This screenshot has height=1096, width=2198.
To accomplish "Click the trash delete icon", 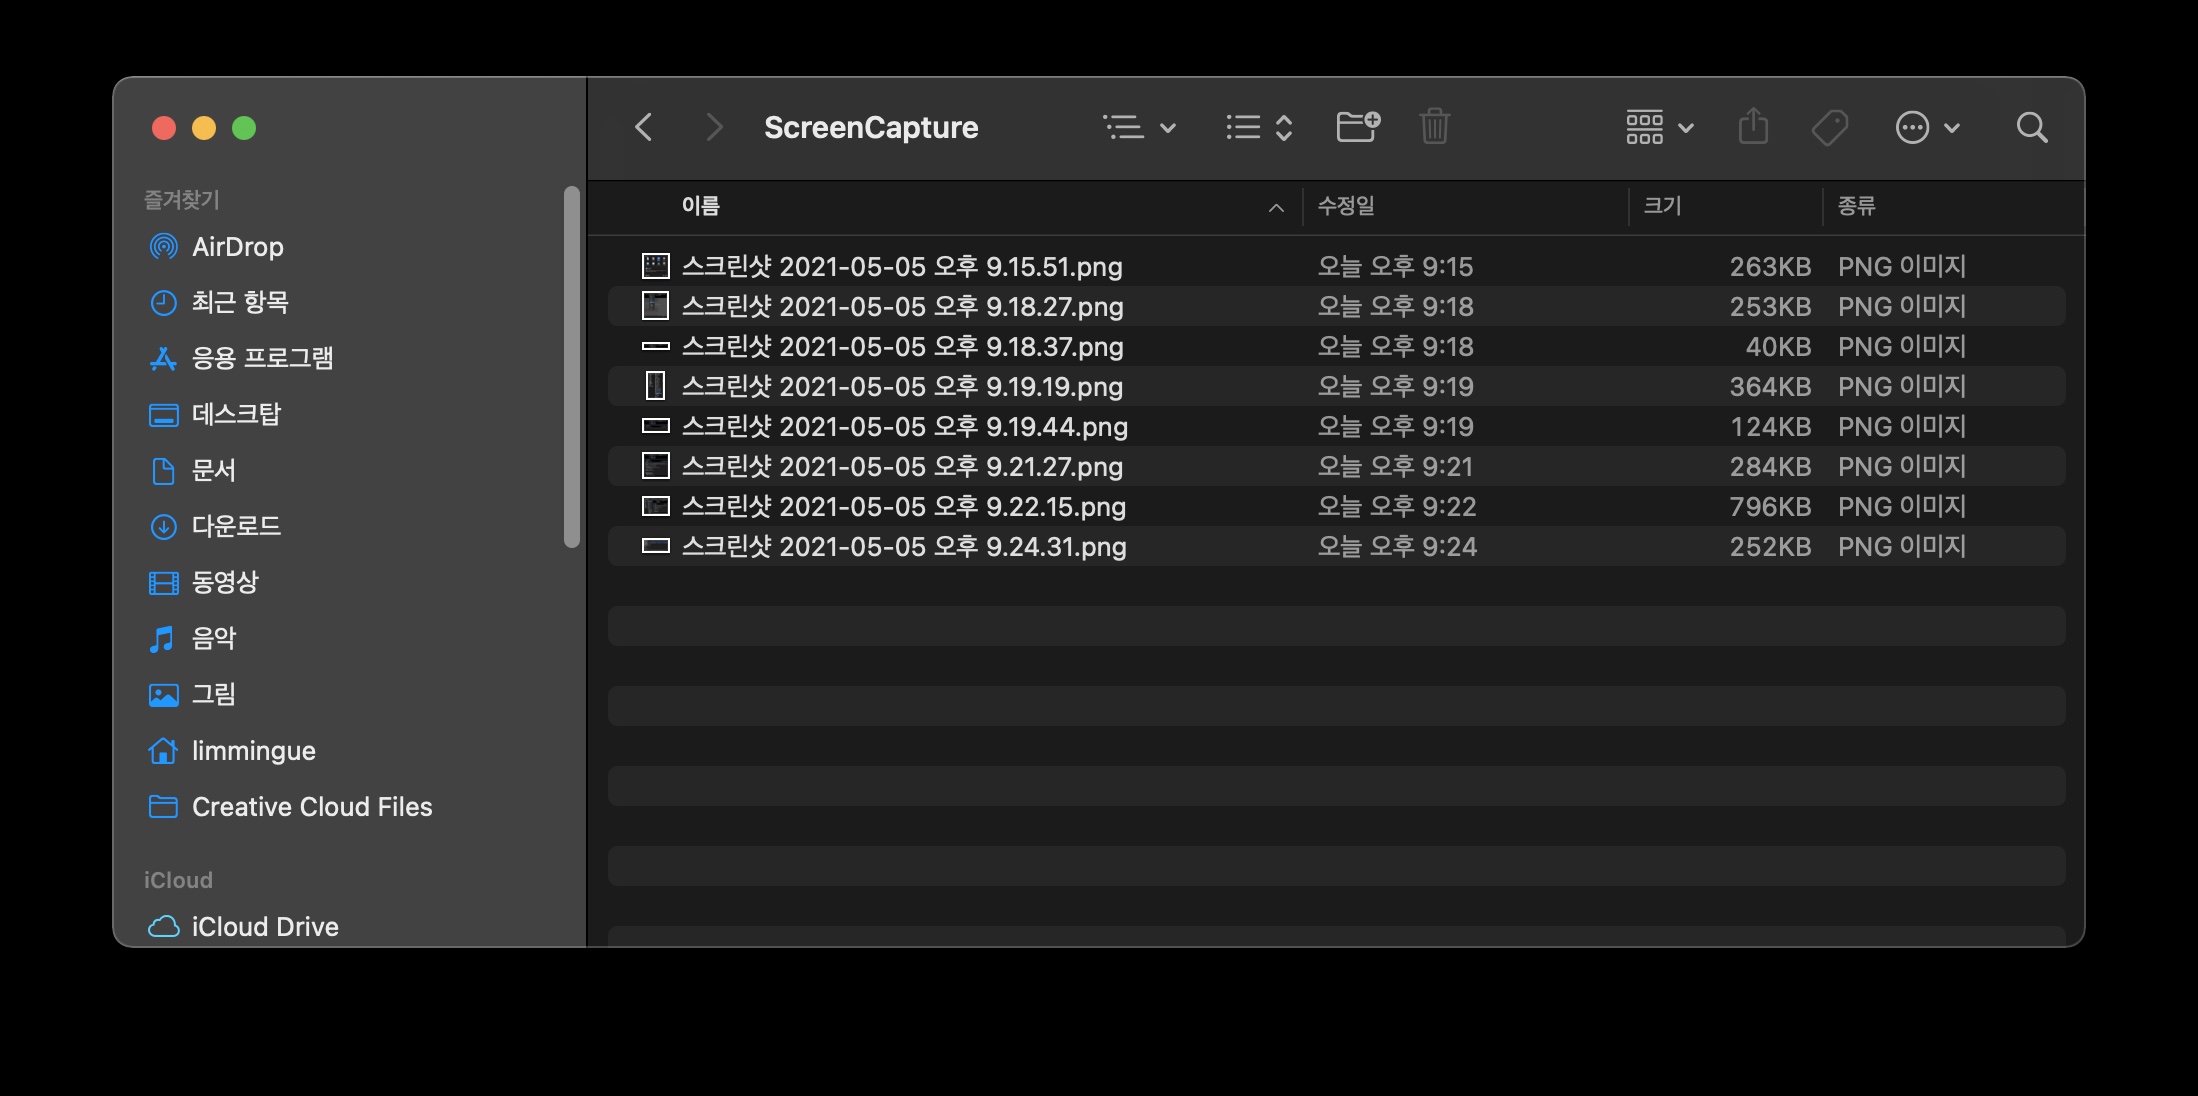I will [1434, 127].
